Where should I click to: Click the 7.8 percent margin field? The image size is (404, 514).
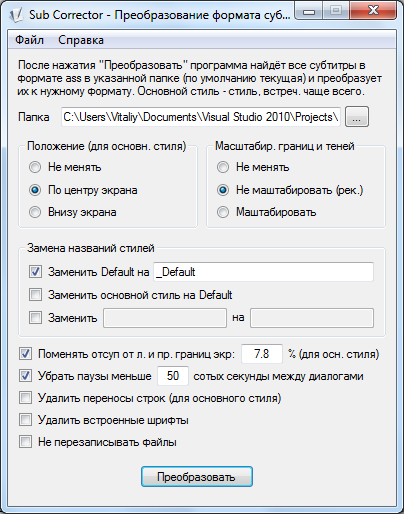tap(262, 354)
